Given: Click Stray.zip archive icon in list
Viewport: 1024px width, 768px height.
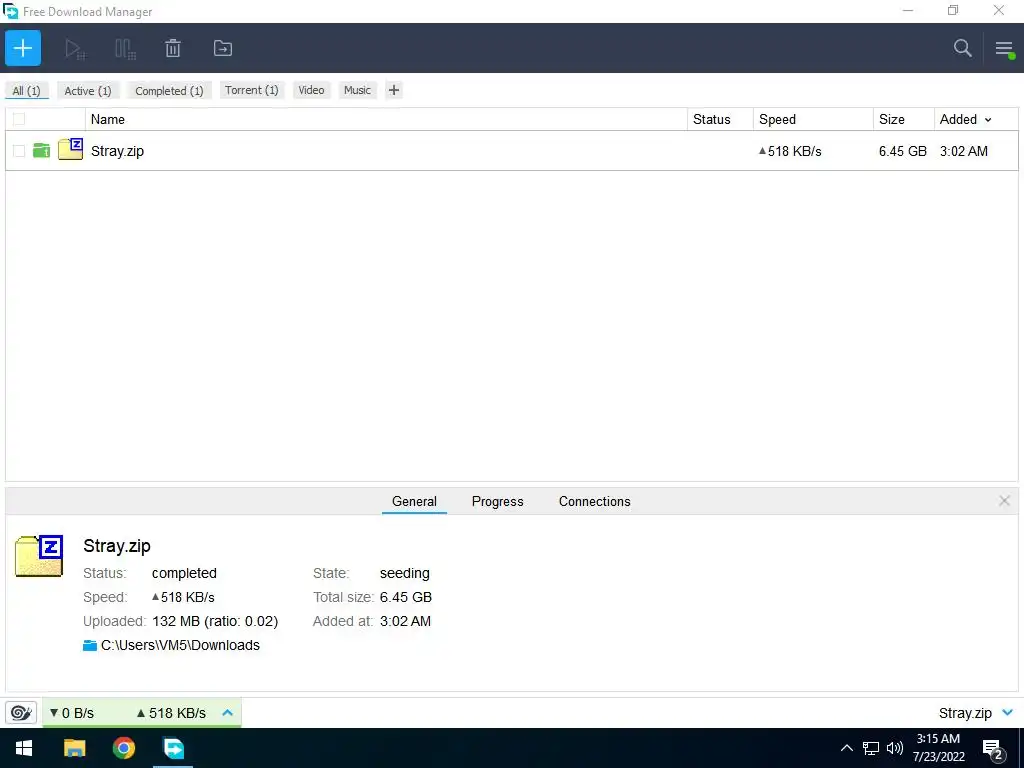Looking at the screenshot, I should [x=71, y=150].
